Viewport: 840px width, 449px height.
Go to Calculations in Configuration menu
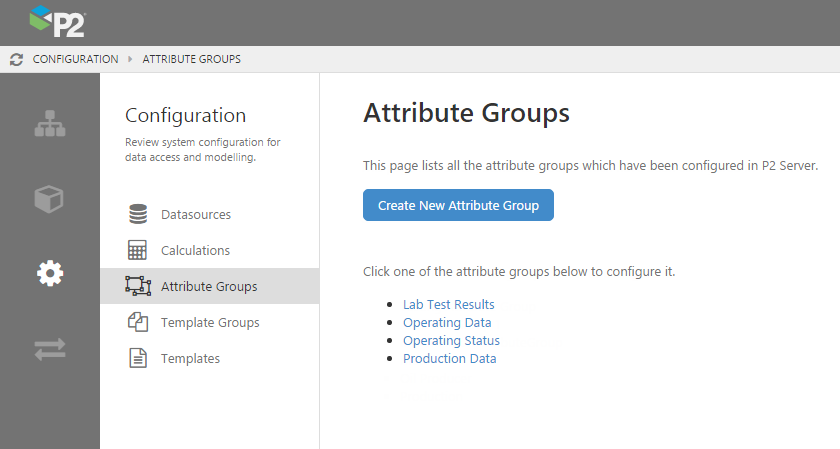pos(195,251)
